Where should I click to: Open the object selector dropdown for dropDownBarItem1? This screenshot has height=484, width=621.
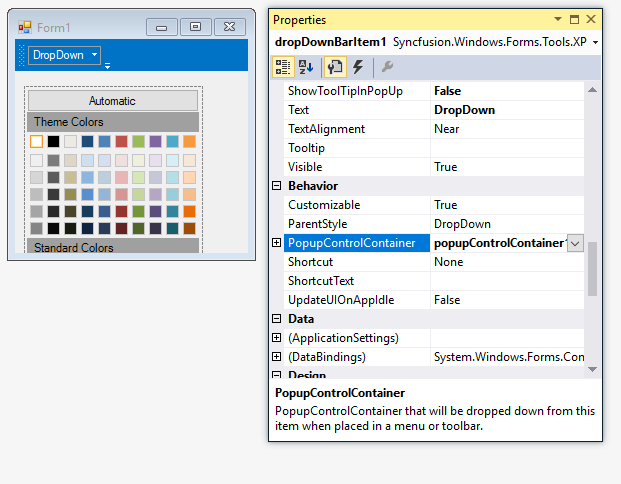(595, 42)
